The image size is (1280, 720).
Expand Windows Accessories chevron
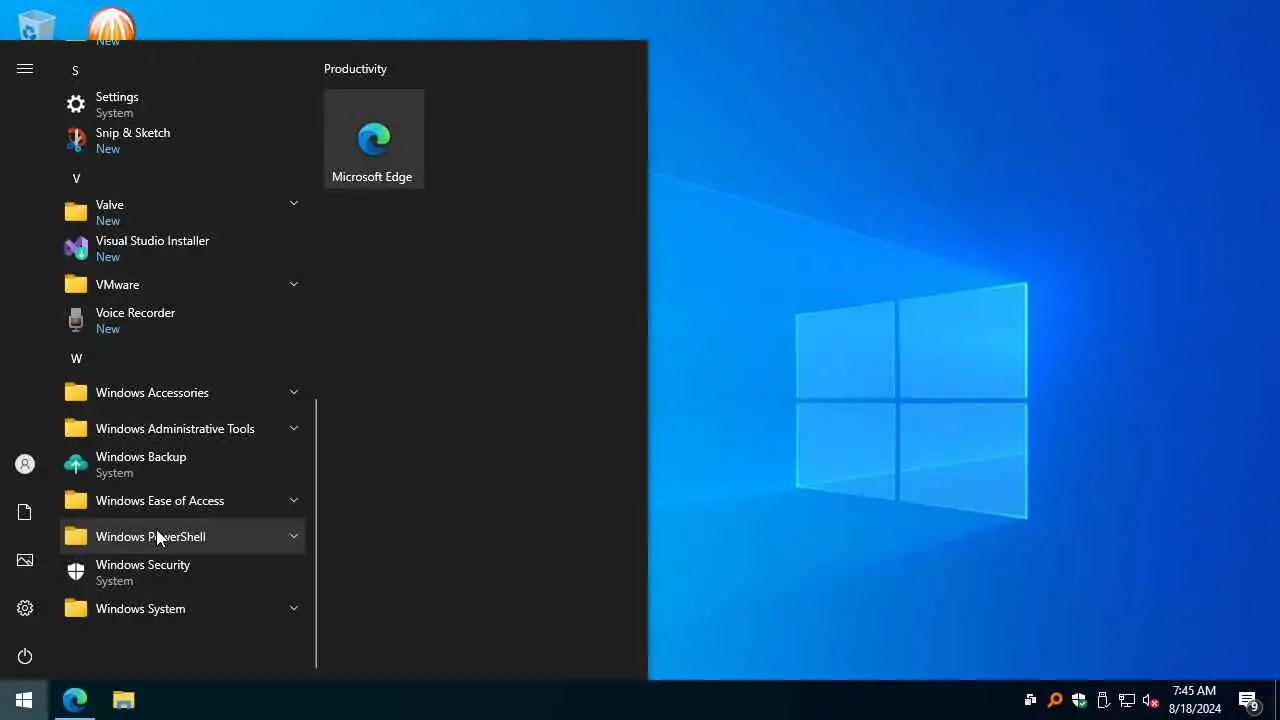[294, 392]
